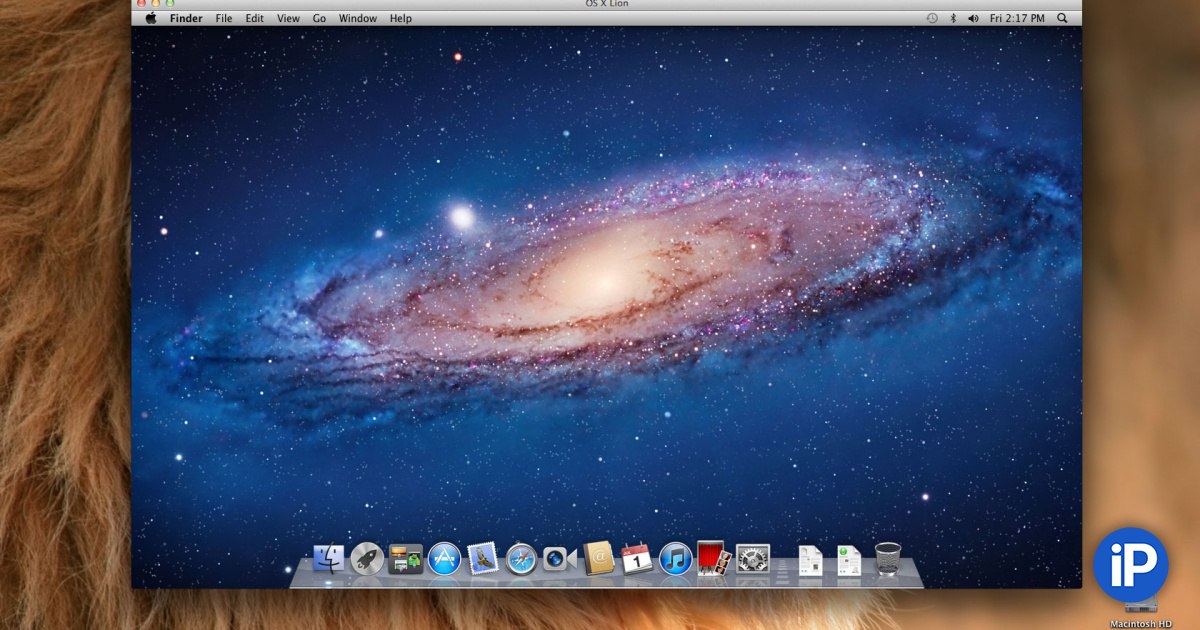This screenshot has height=630, width=1200.
Task: Open the File menu
Action: (x=224, y=18)
